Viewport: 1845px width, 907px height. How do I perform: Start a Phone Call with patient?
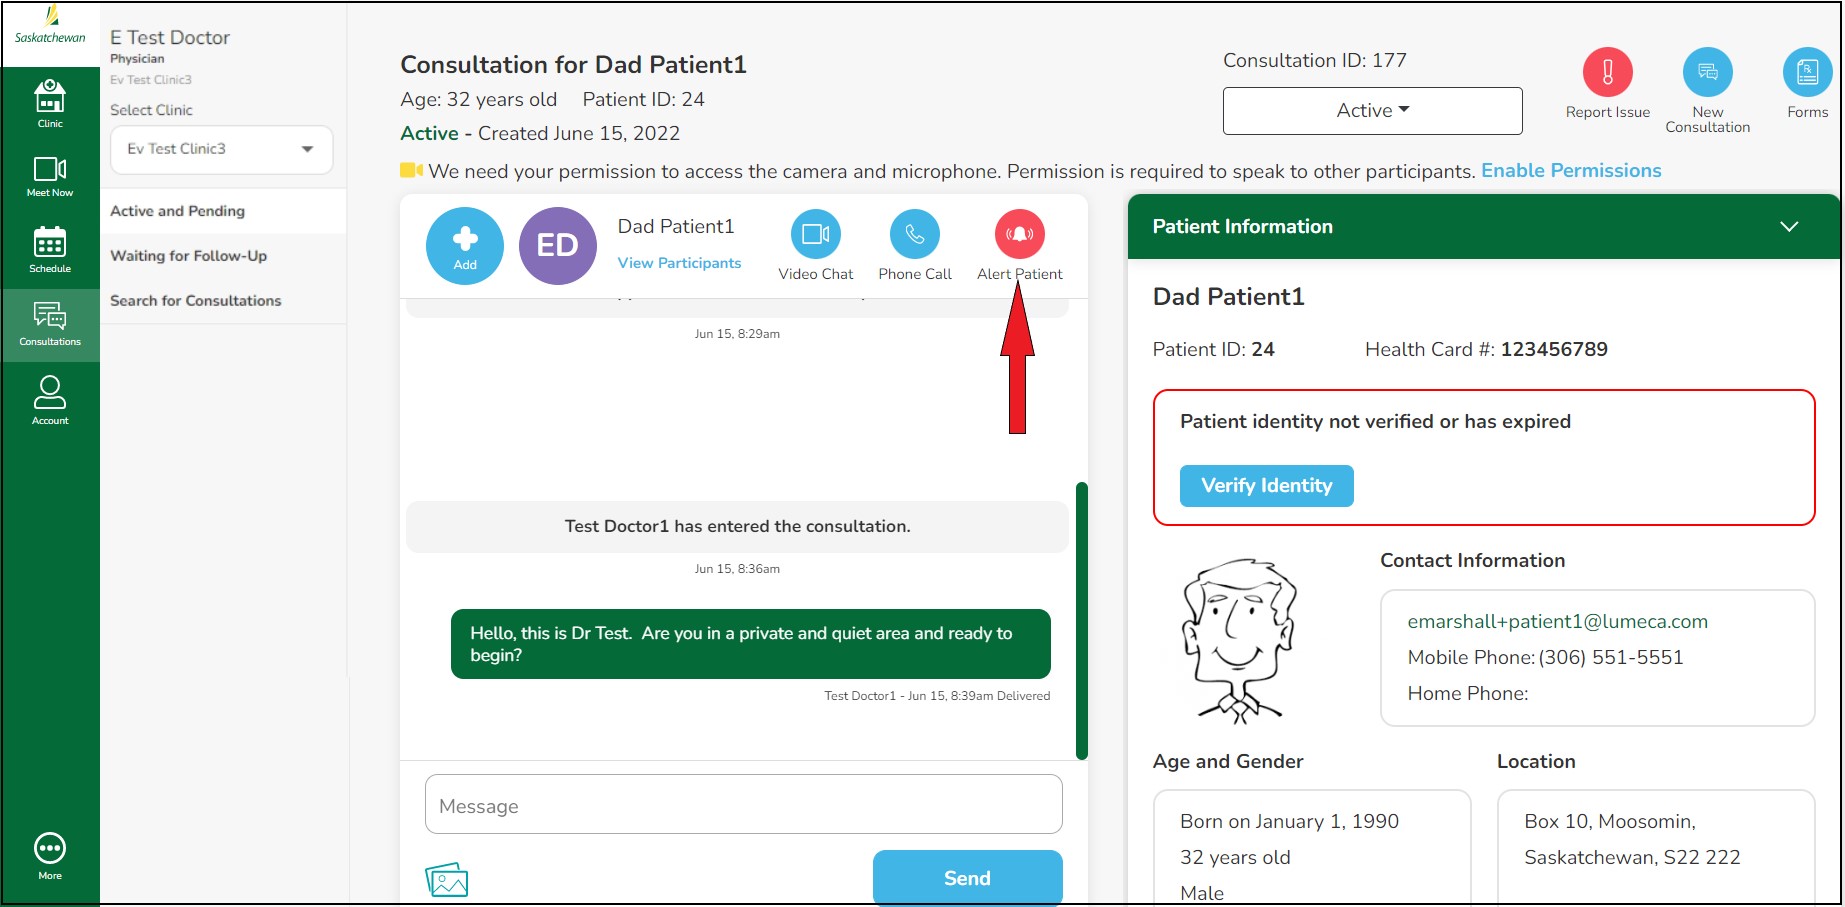pyautogui.click(x=915, y=235)
